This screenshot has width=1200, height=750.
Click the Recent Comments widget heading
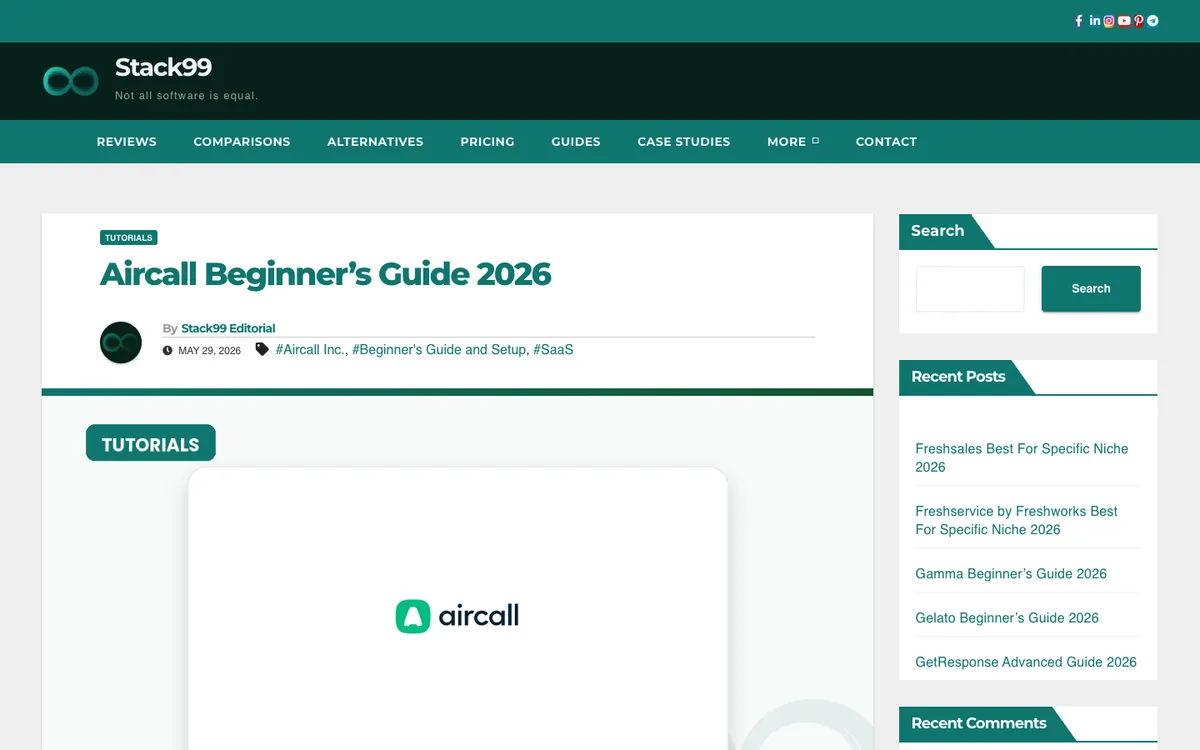click(x=979, y=723)
